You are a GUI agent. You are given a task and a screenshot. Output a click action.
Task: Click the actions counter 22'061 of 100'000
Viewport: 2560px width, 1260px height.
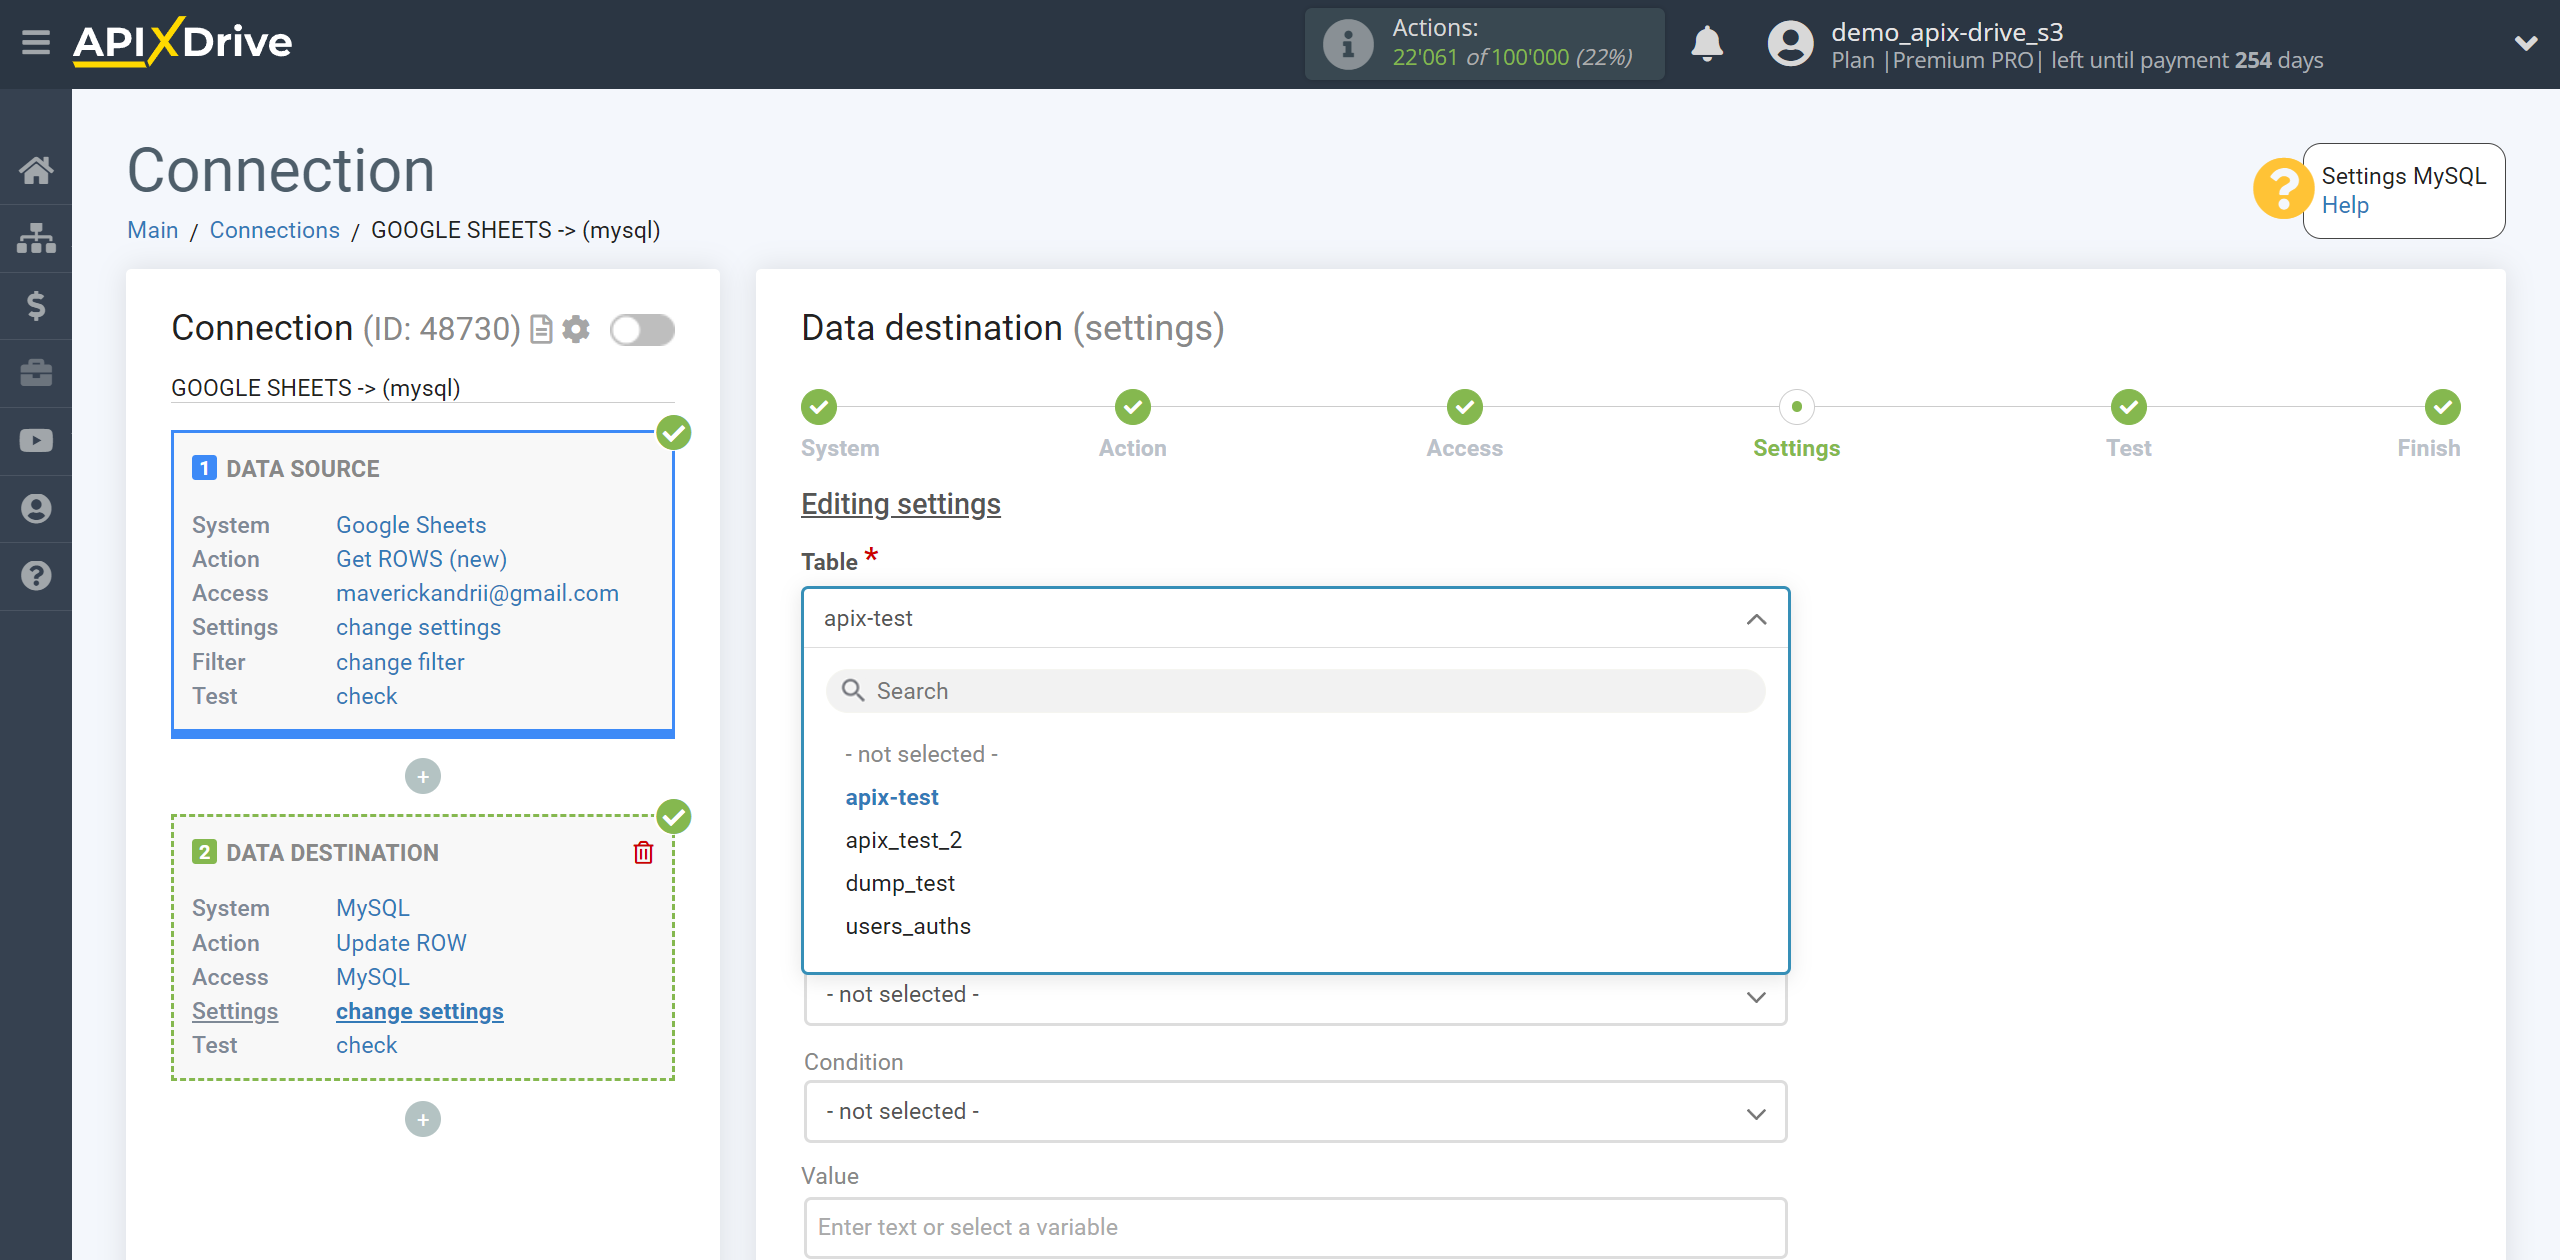pyautogui.click(x=1513, y=58)
